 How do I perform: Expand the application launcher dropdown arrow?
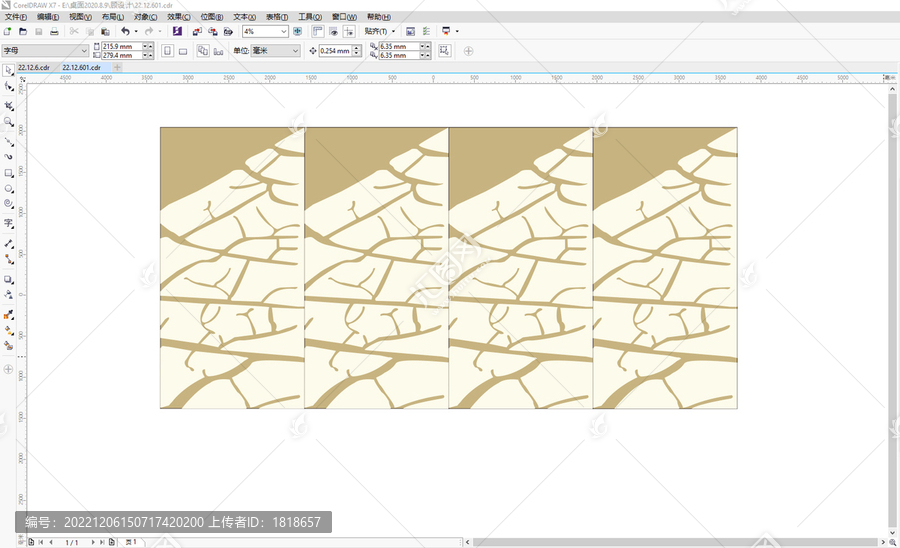coord(457,32)
